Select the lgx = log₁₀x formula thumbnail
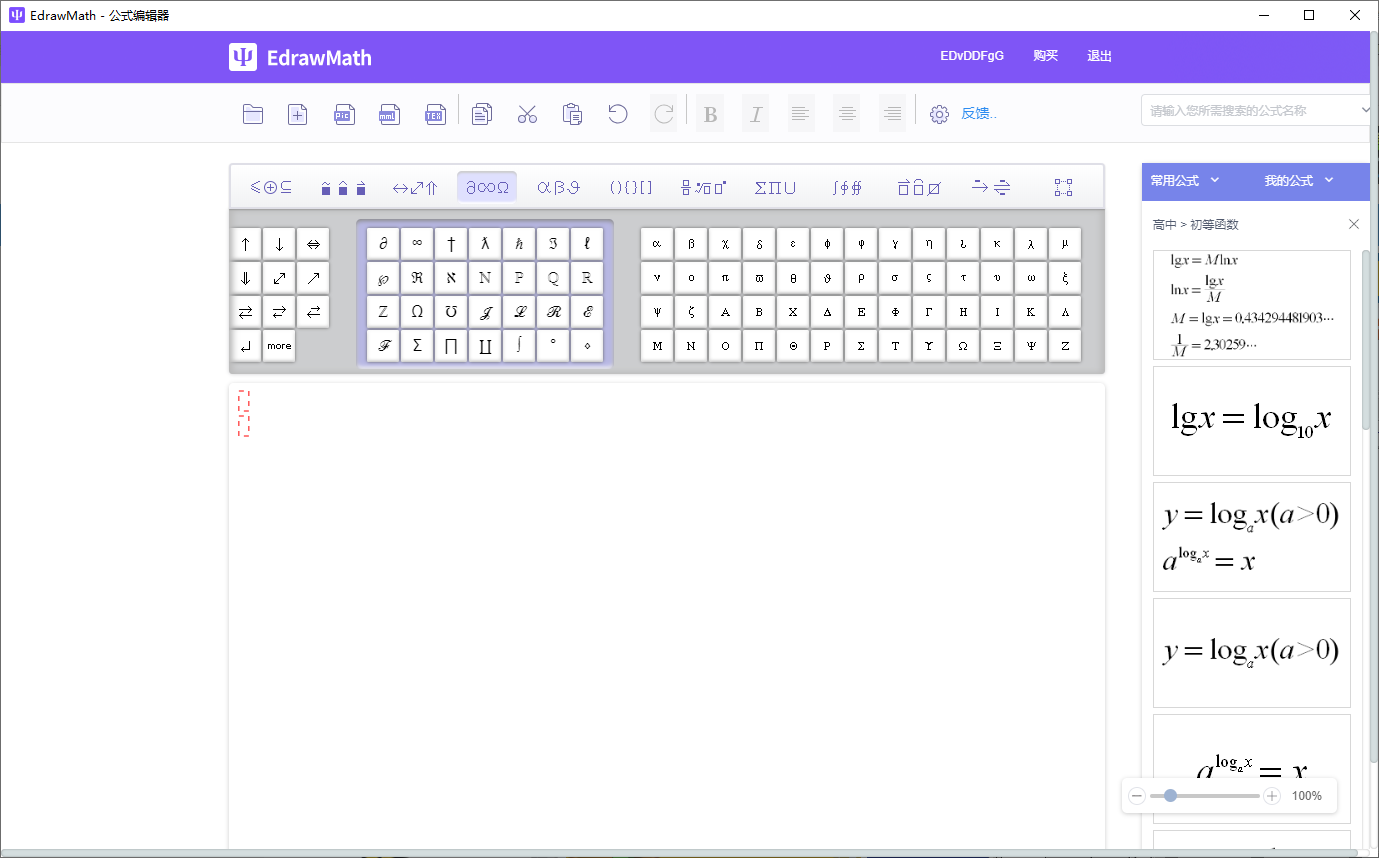This screenshot has width=1379, height=858. coord(1252,421)
